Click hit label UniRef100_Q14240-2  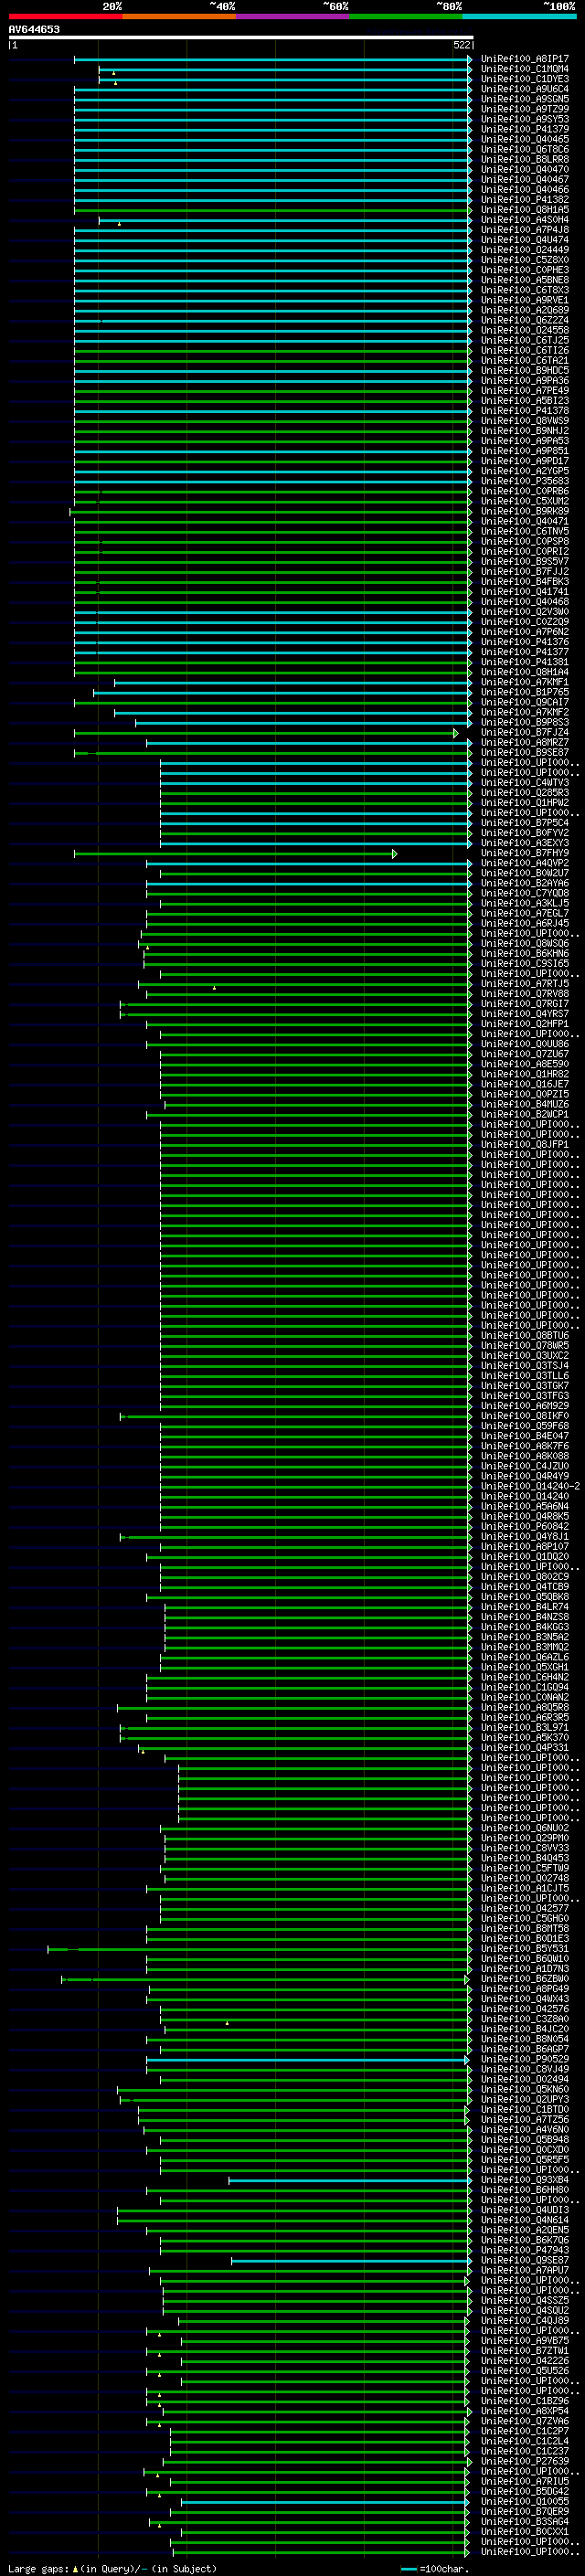(x=530, y=1486)
